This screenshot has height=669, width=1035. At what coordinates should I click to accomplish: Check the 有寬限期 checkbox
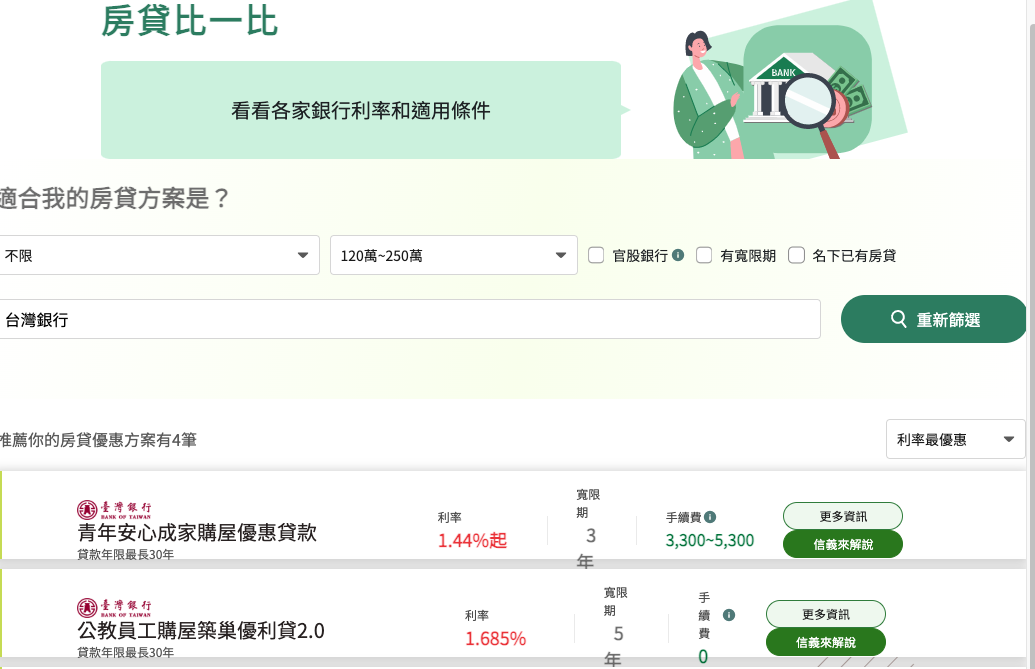[x=704, y=255]
